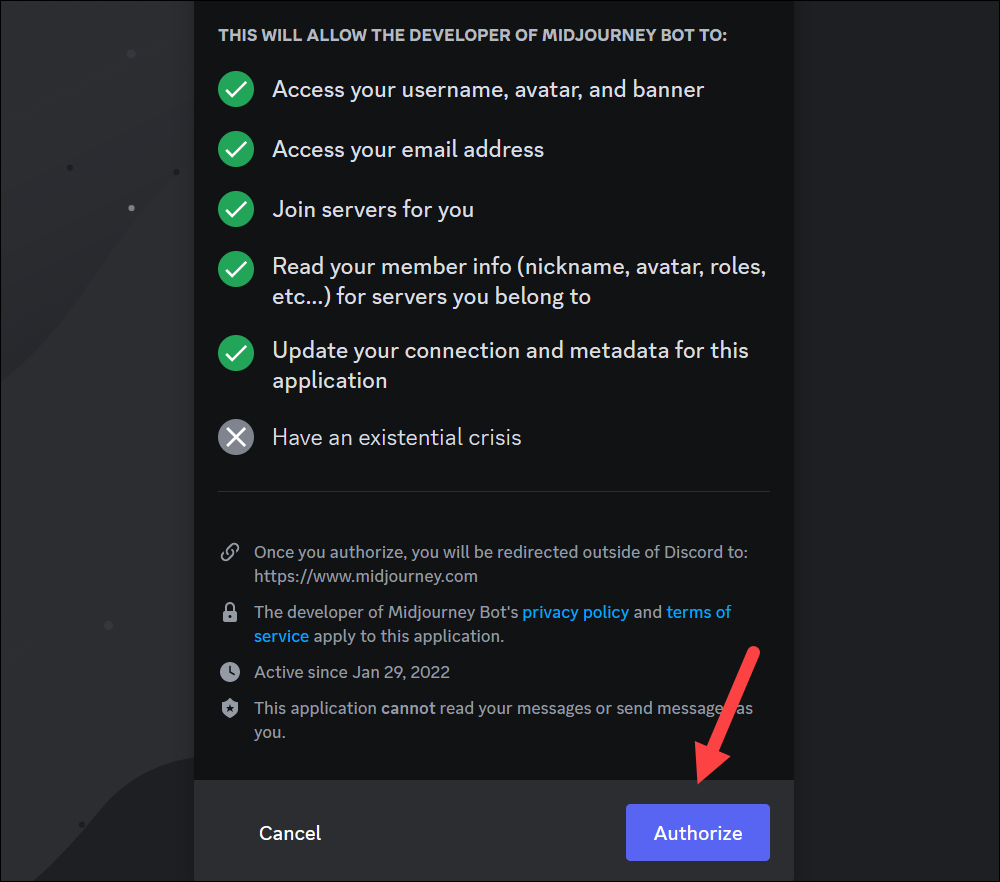Click the padlock icon near privacy policy

[230, 612]
